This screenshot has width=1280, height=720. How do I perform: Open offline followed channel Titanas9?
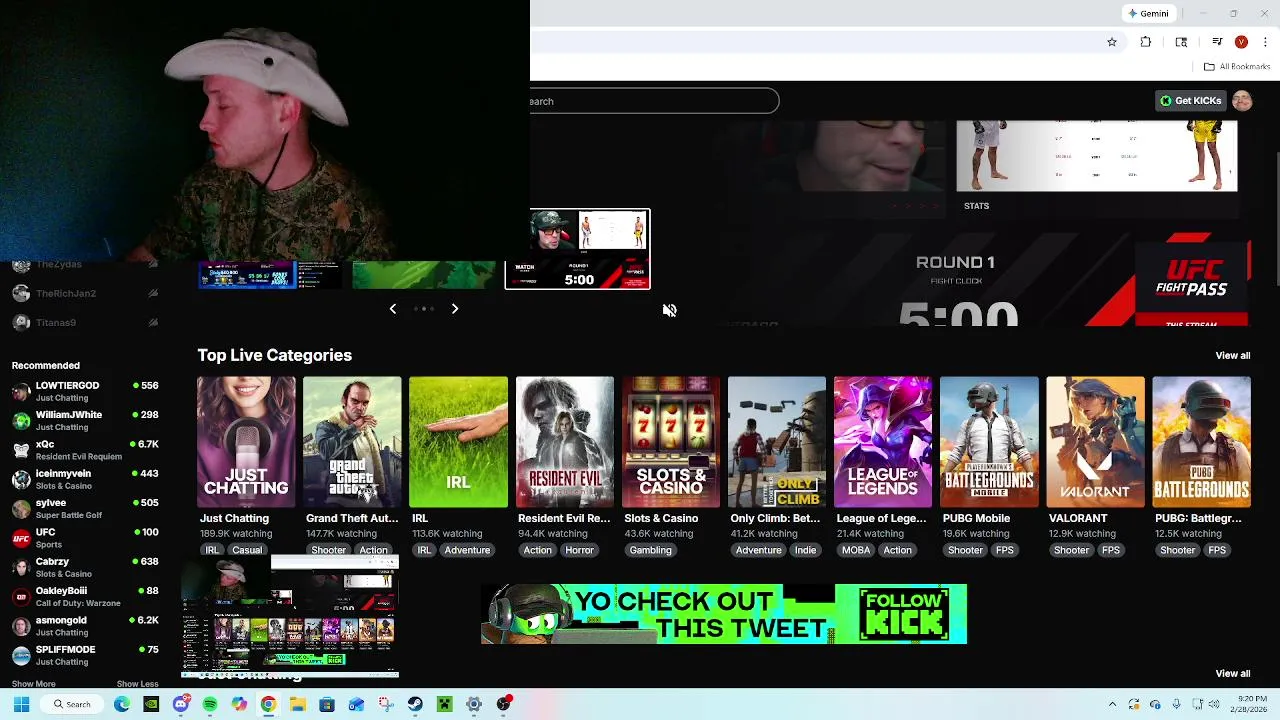click(85, 323)
